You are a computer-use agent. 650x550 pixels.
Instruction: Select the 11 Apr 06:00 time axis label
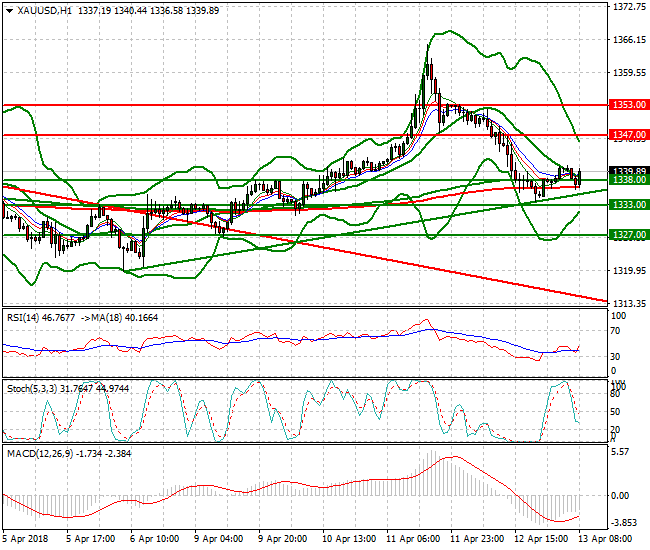point(413,539)
